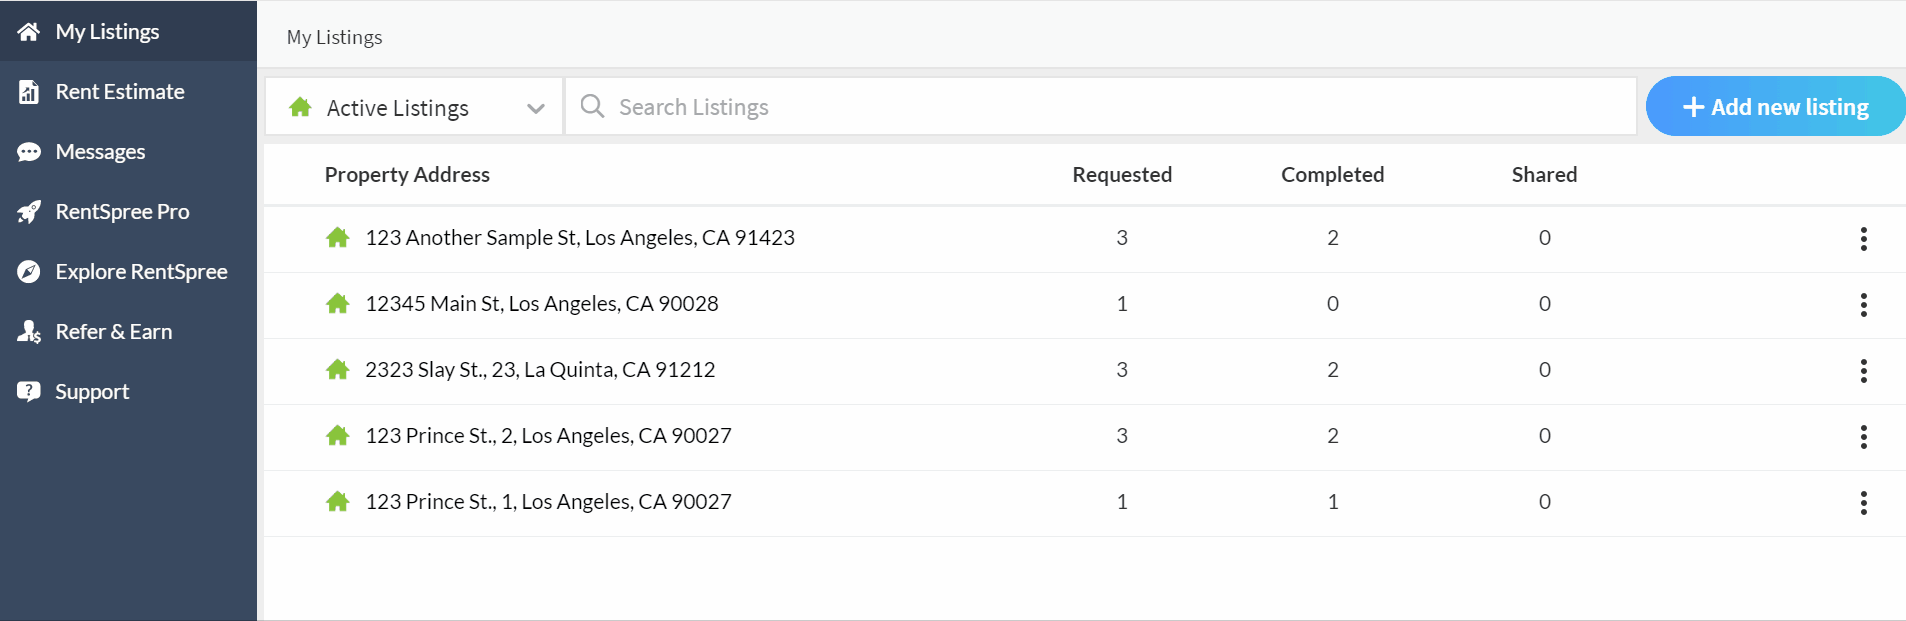The image size is (1906, 621).
Task: Select Refer & Earn in the sidebar
Action: [113, 331]
